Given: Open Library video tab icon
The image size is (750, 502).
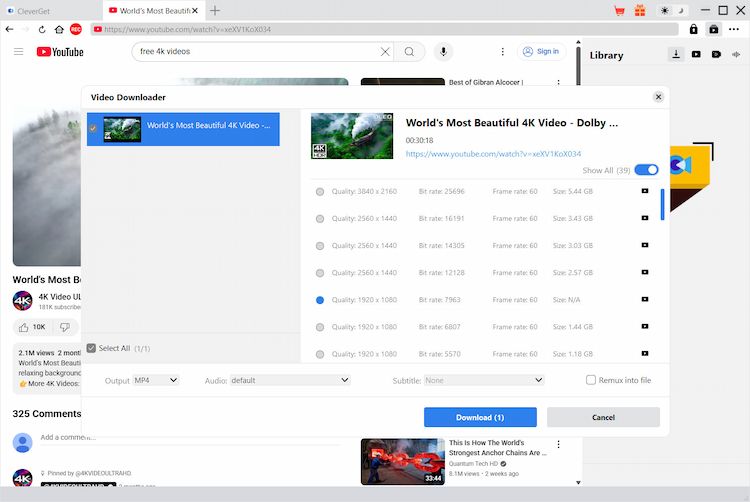Looking at the screenshot, I should (x=696, y=55).
